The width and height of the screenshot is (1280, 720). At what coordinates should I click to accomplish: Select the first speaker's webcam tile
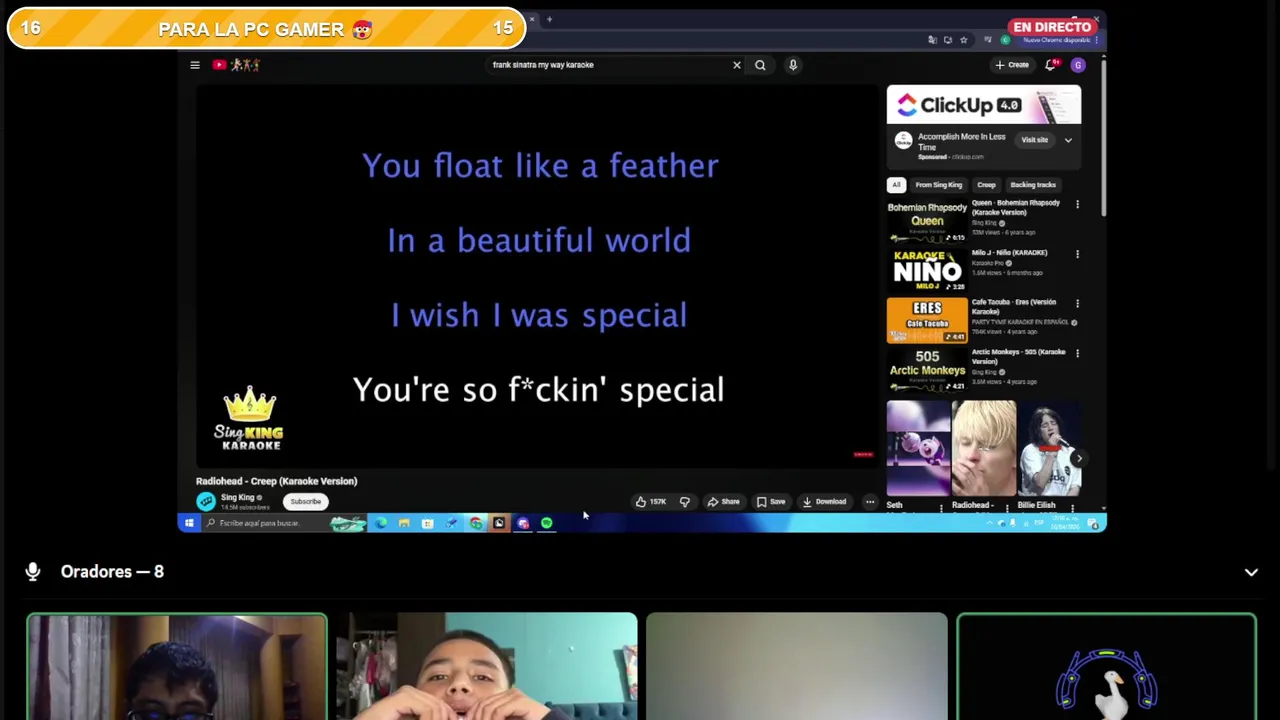[x=177, y=666]
